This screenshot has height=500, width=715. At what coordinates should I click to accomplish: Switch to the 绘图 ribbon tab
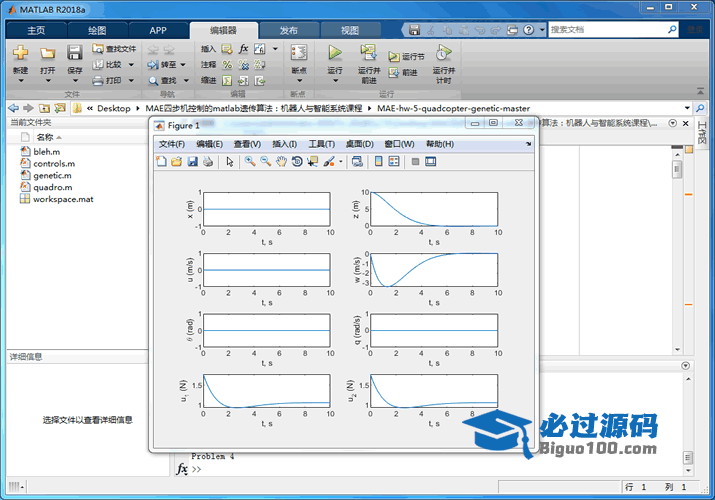[x=97, y=30]
